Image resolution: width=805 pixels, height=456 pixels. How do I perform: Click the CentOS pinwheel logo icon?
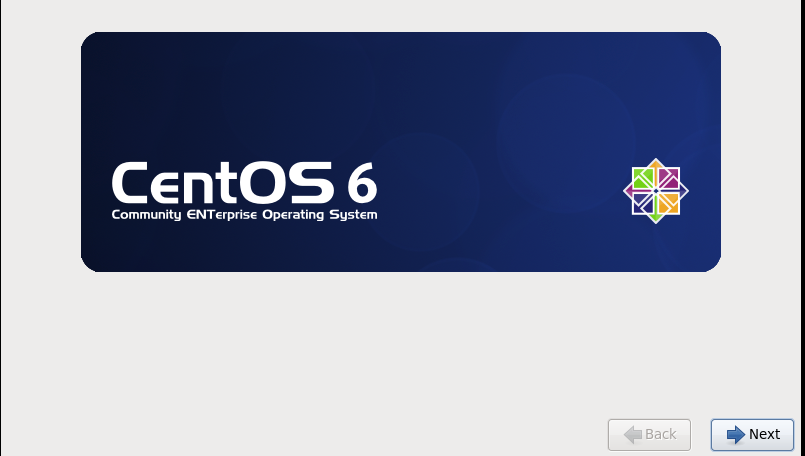[x=656, y=191]
